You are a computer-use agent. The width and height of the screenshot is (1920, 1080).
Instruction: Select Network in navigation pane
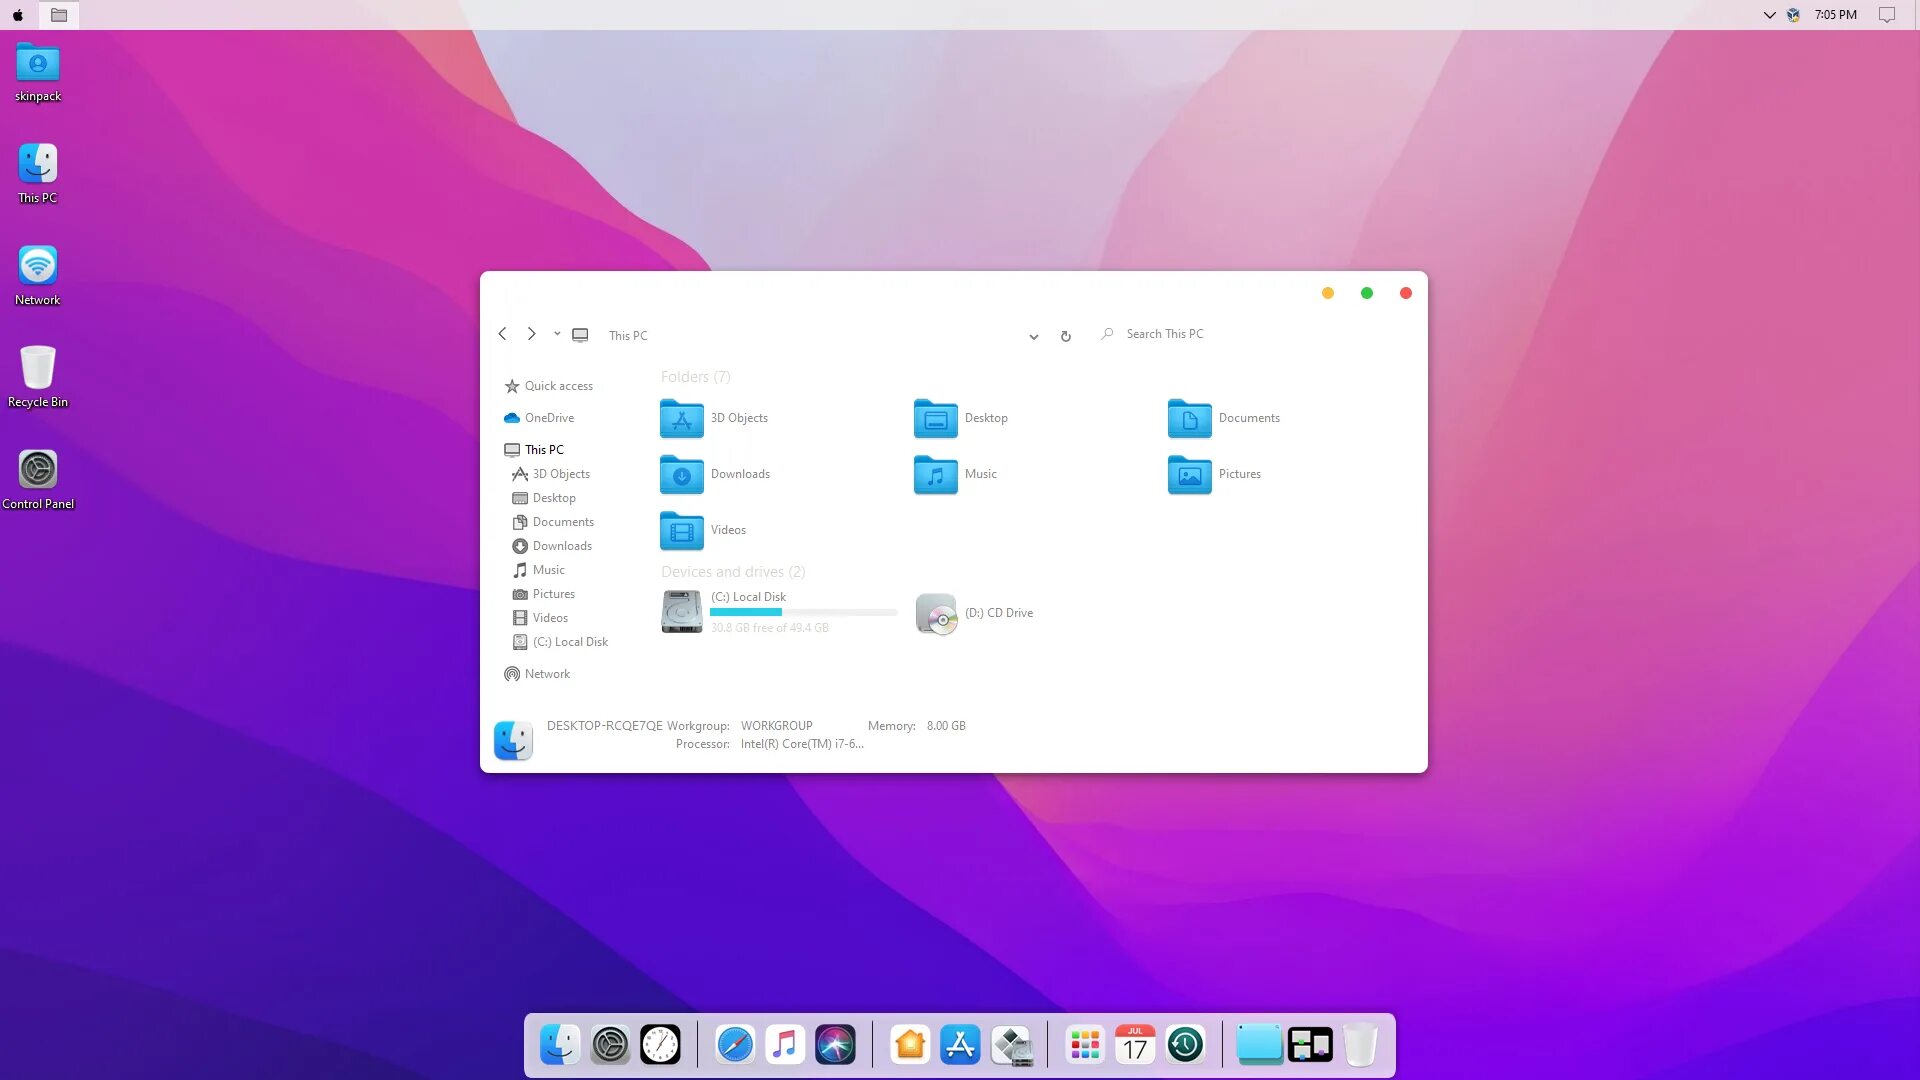pos(547,674)
